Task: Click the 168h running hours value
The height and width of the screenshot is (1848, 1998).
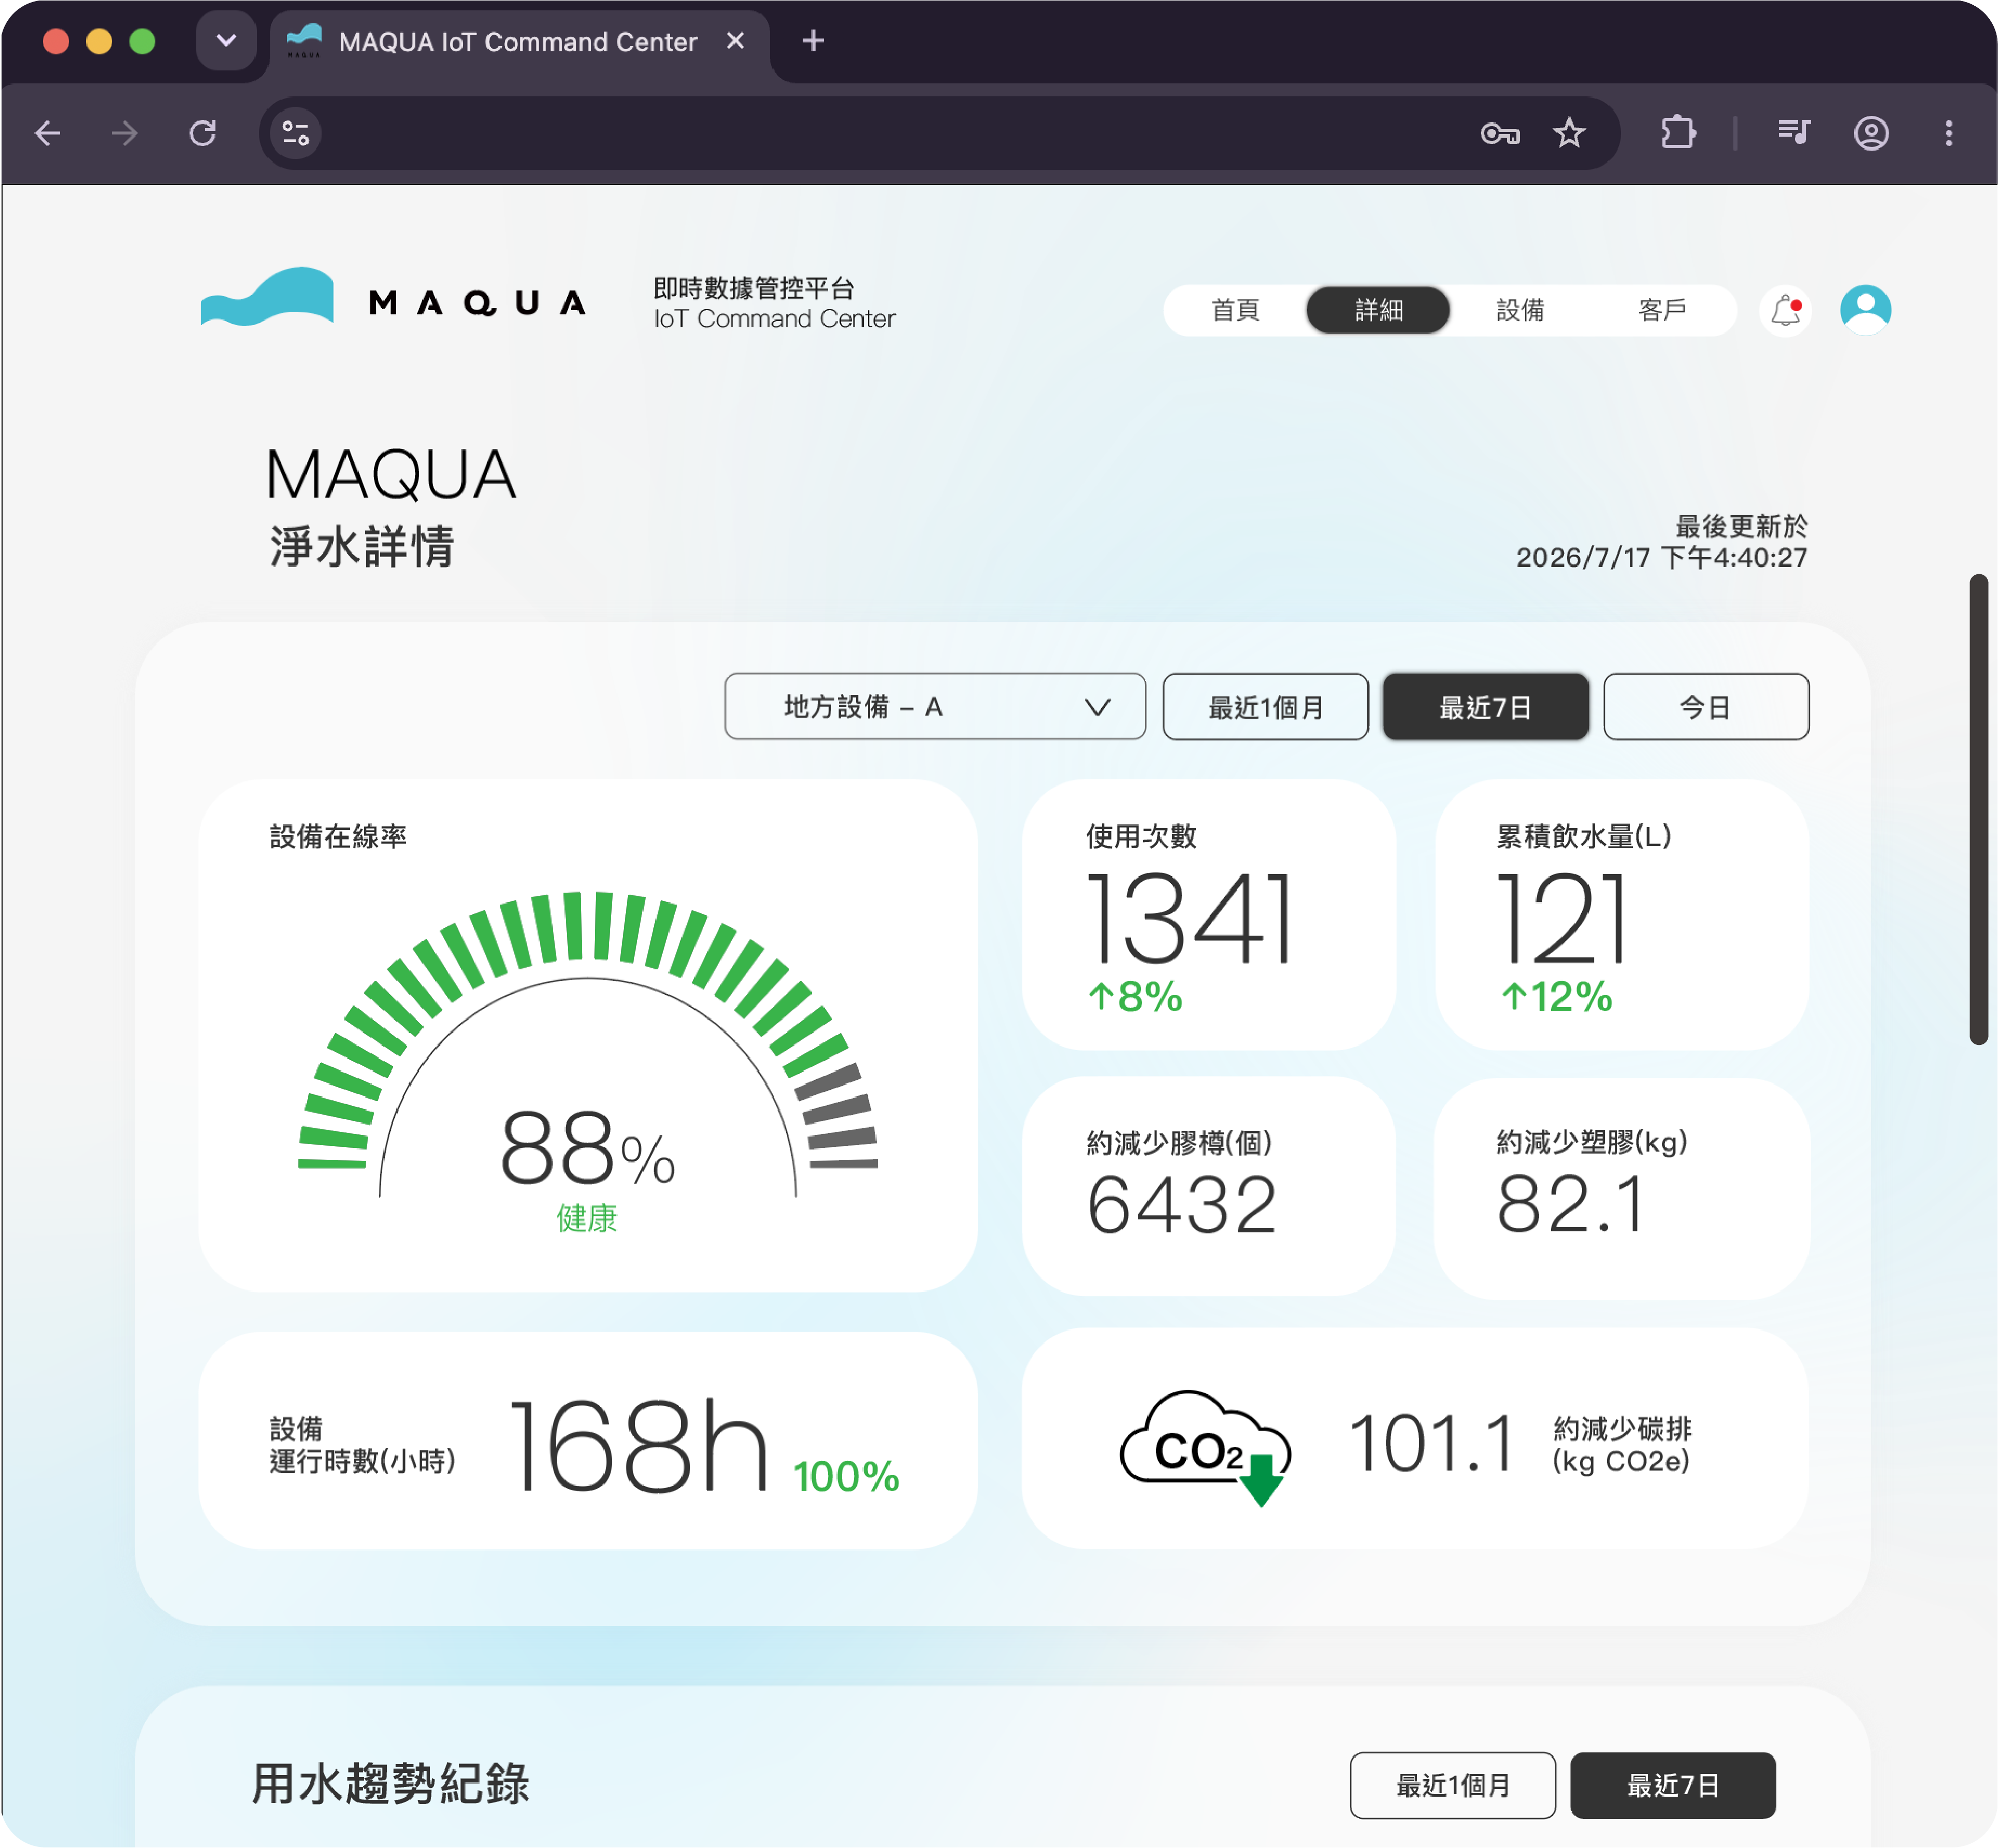Action: click(x=638, y=1446)
